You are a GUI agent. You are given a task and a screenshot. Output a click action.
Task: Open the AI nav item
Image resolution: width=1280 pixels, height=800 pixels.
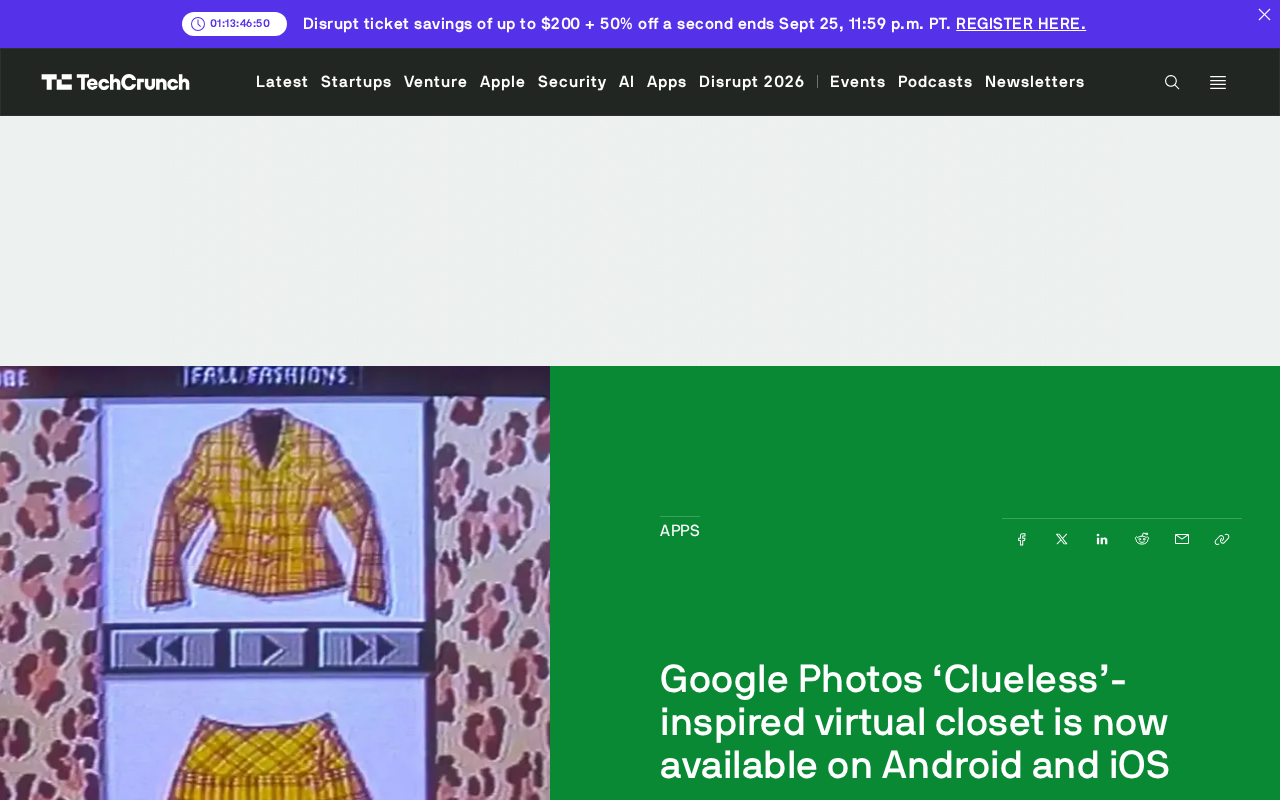coord(627,82)
